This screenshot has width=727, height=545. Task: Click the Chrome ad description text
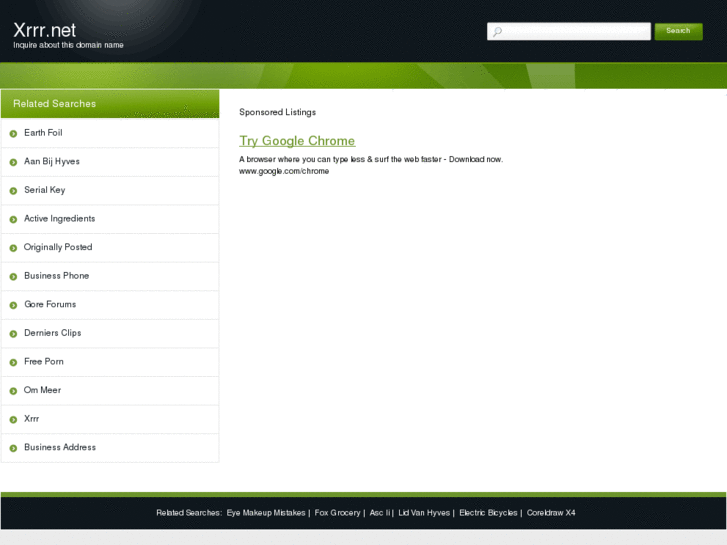coord(371,159)
